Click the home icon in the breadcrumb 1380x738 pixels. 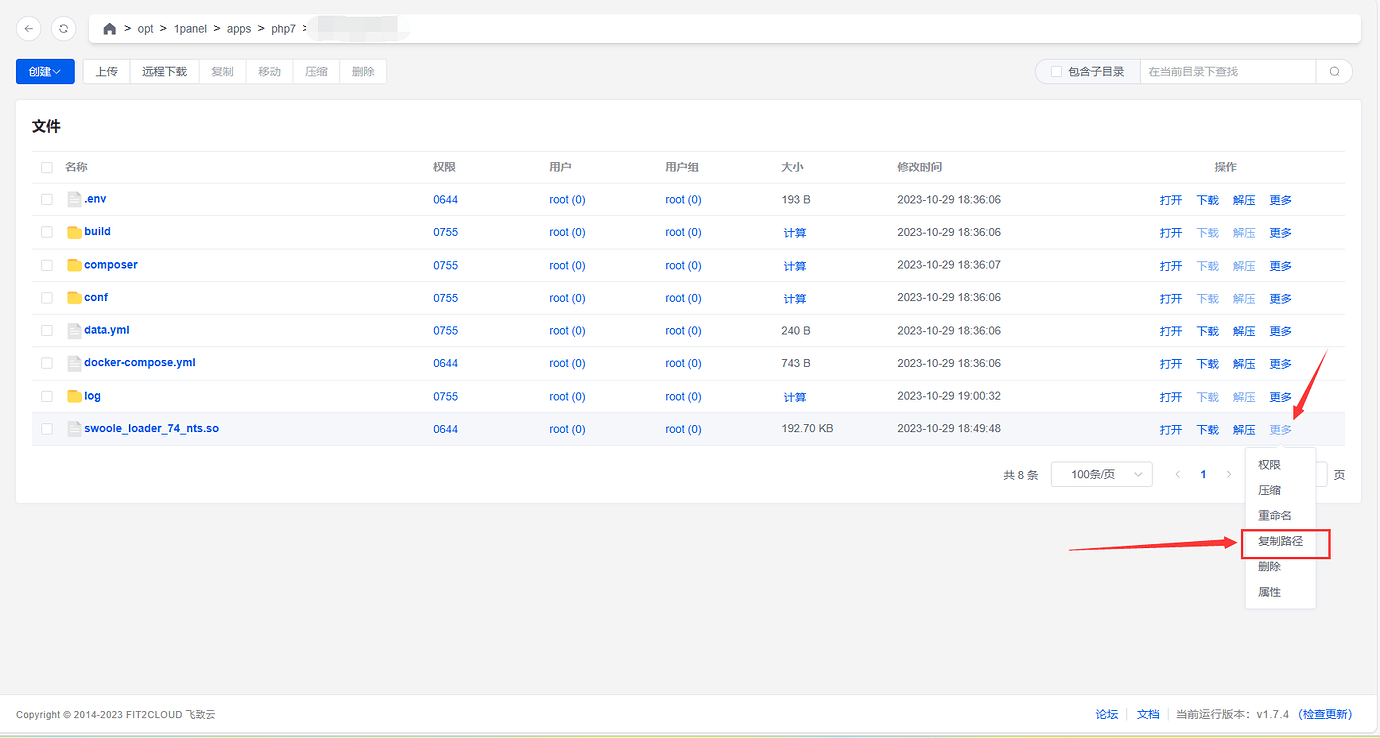pyautogui.click(x=109, y=29)
